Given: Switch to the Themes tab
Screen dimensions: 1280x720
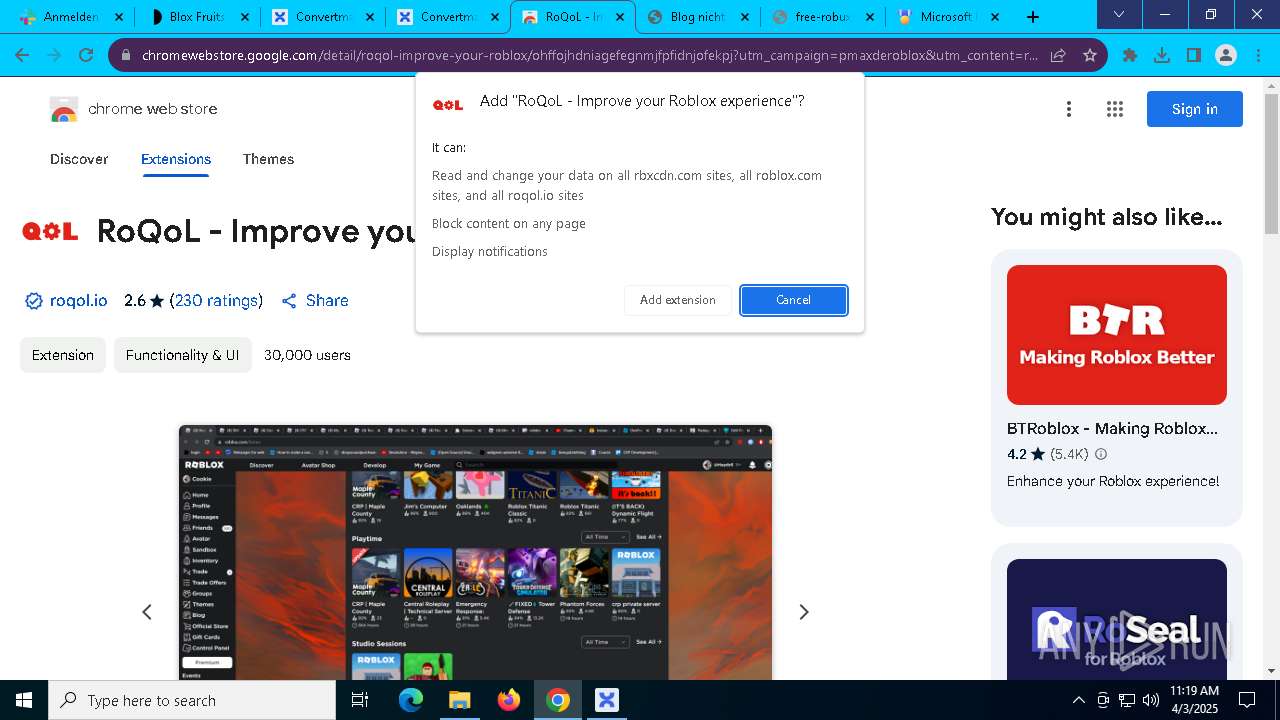Looking at the screenshot, I should click(x=268, y=159).
